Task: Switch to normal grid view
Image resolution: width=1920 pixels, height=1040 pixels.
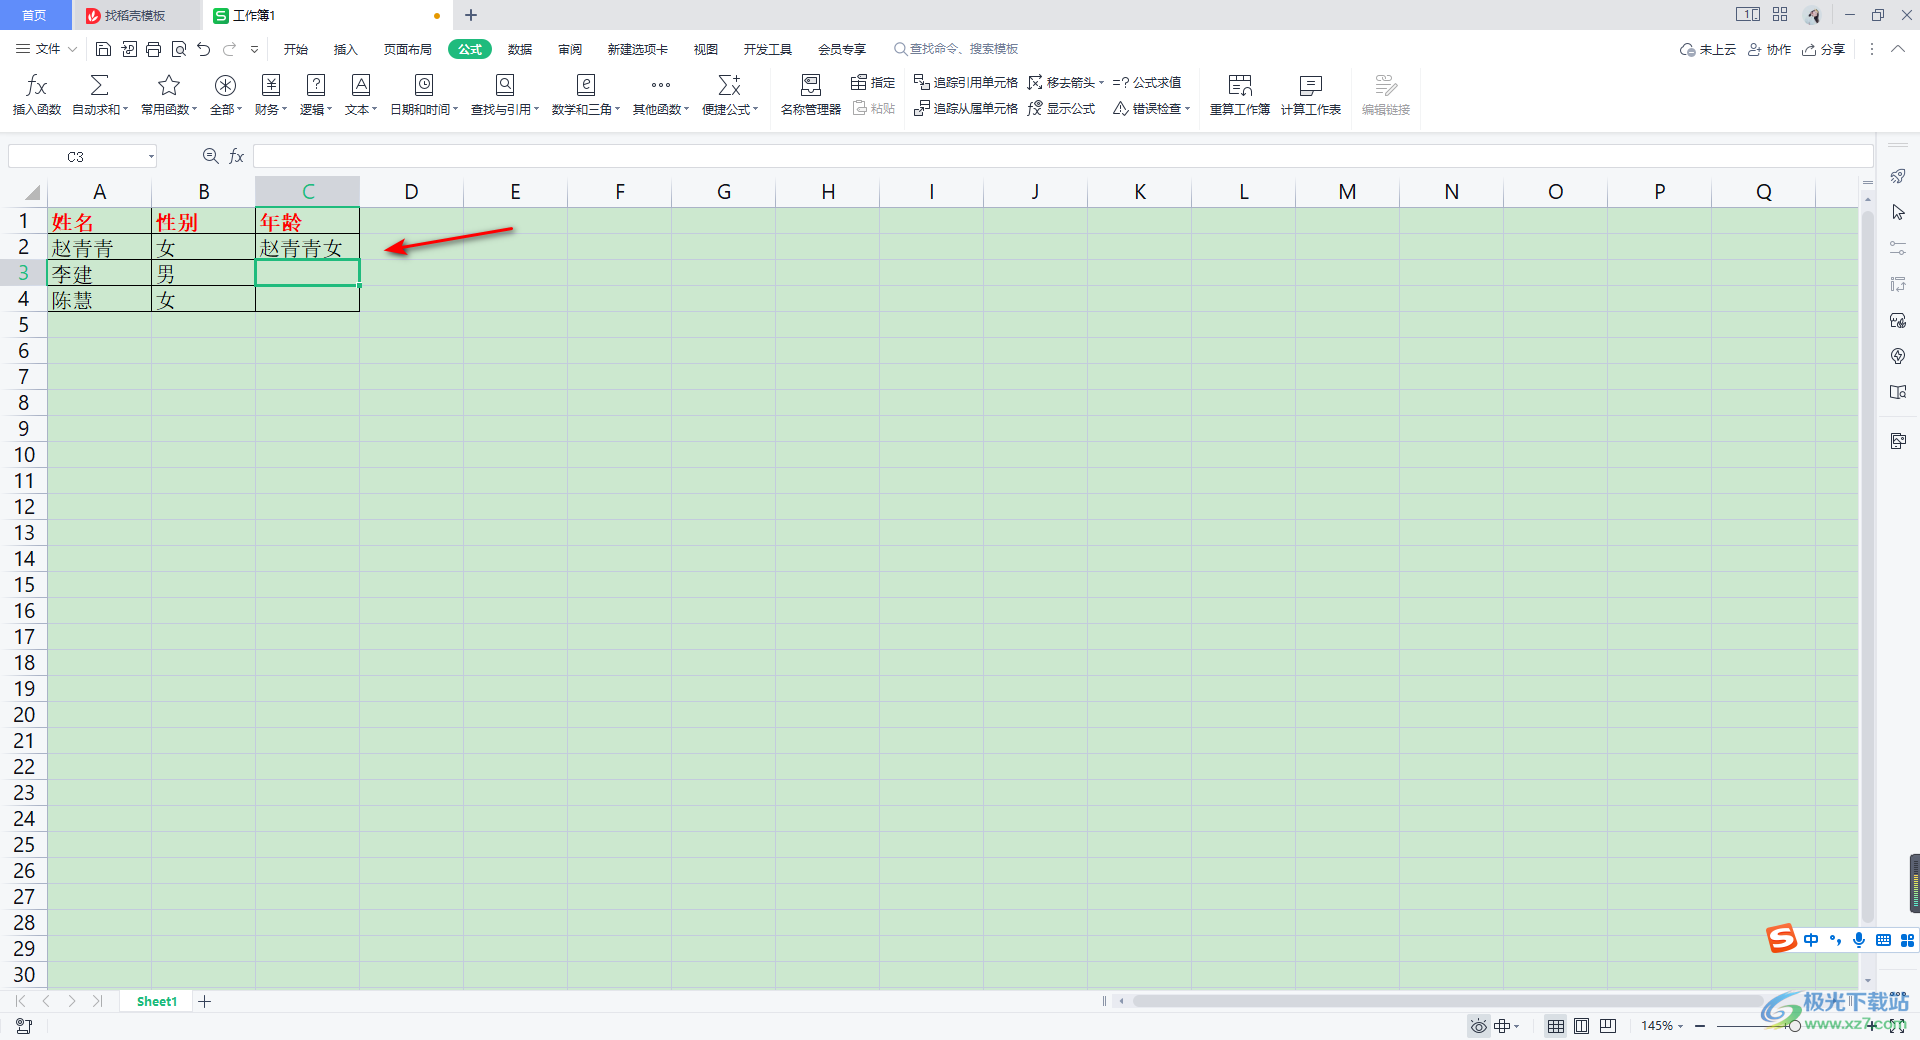Action: click(1556, 1026)
